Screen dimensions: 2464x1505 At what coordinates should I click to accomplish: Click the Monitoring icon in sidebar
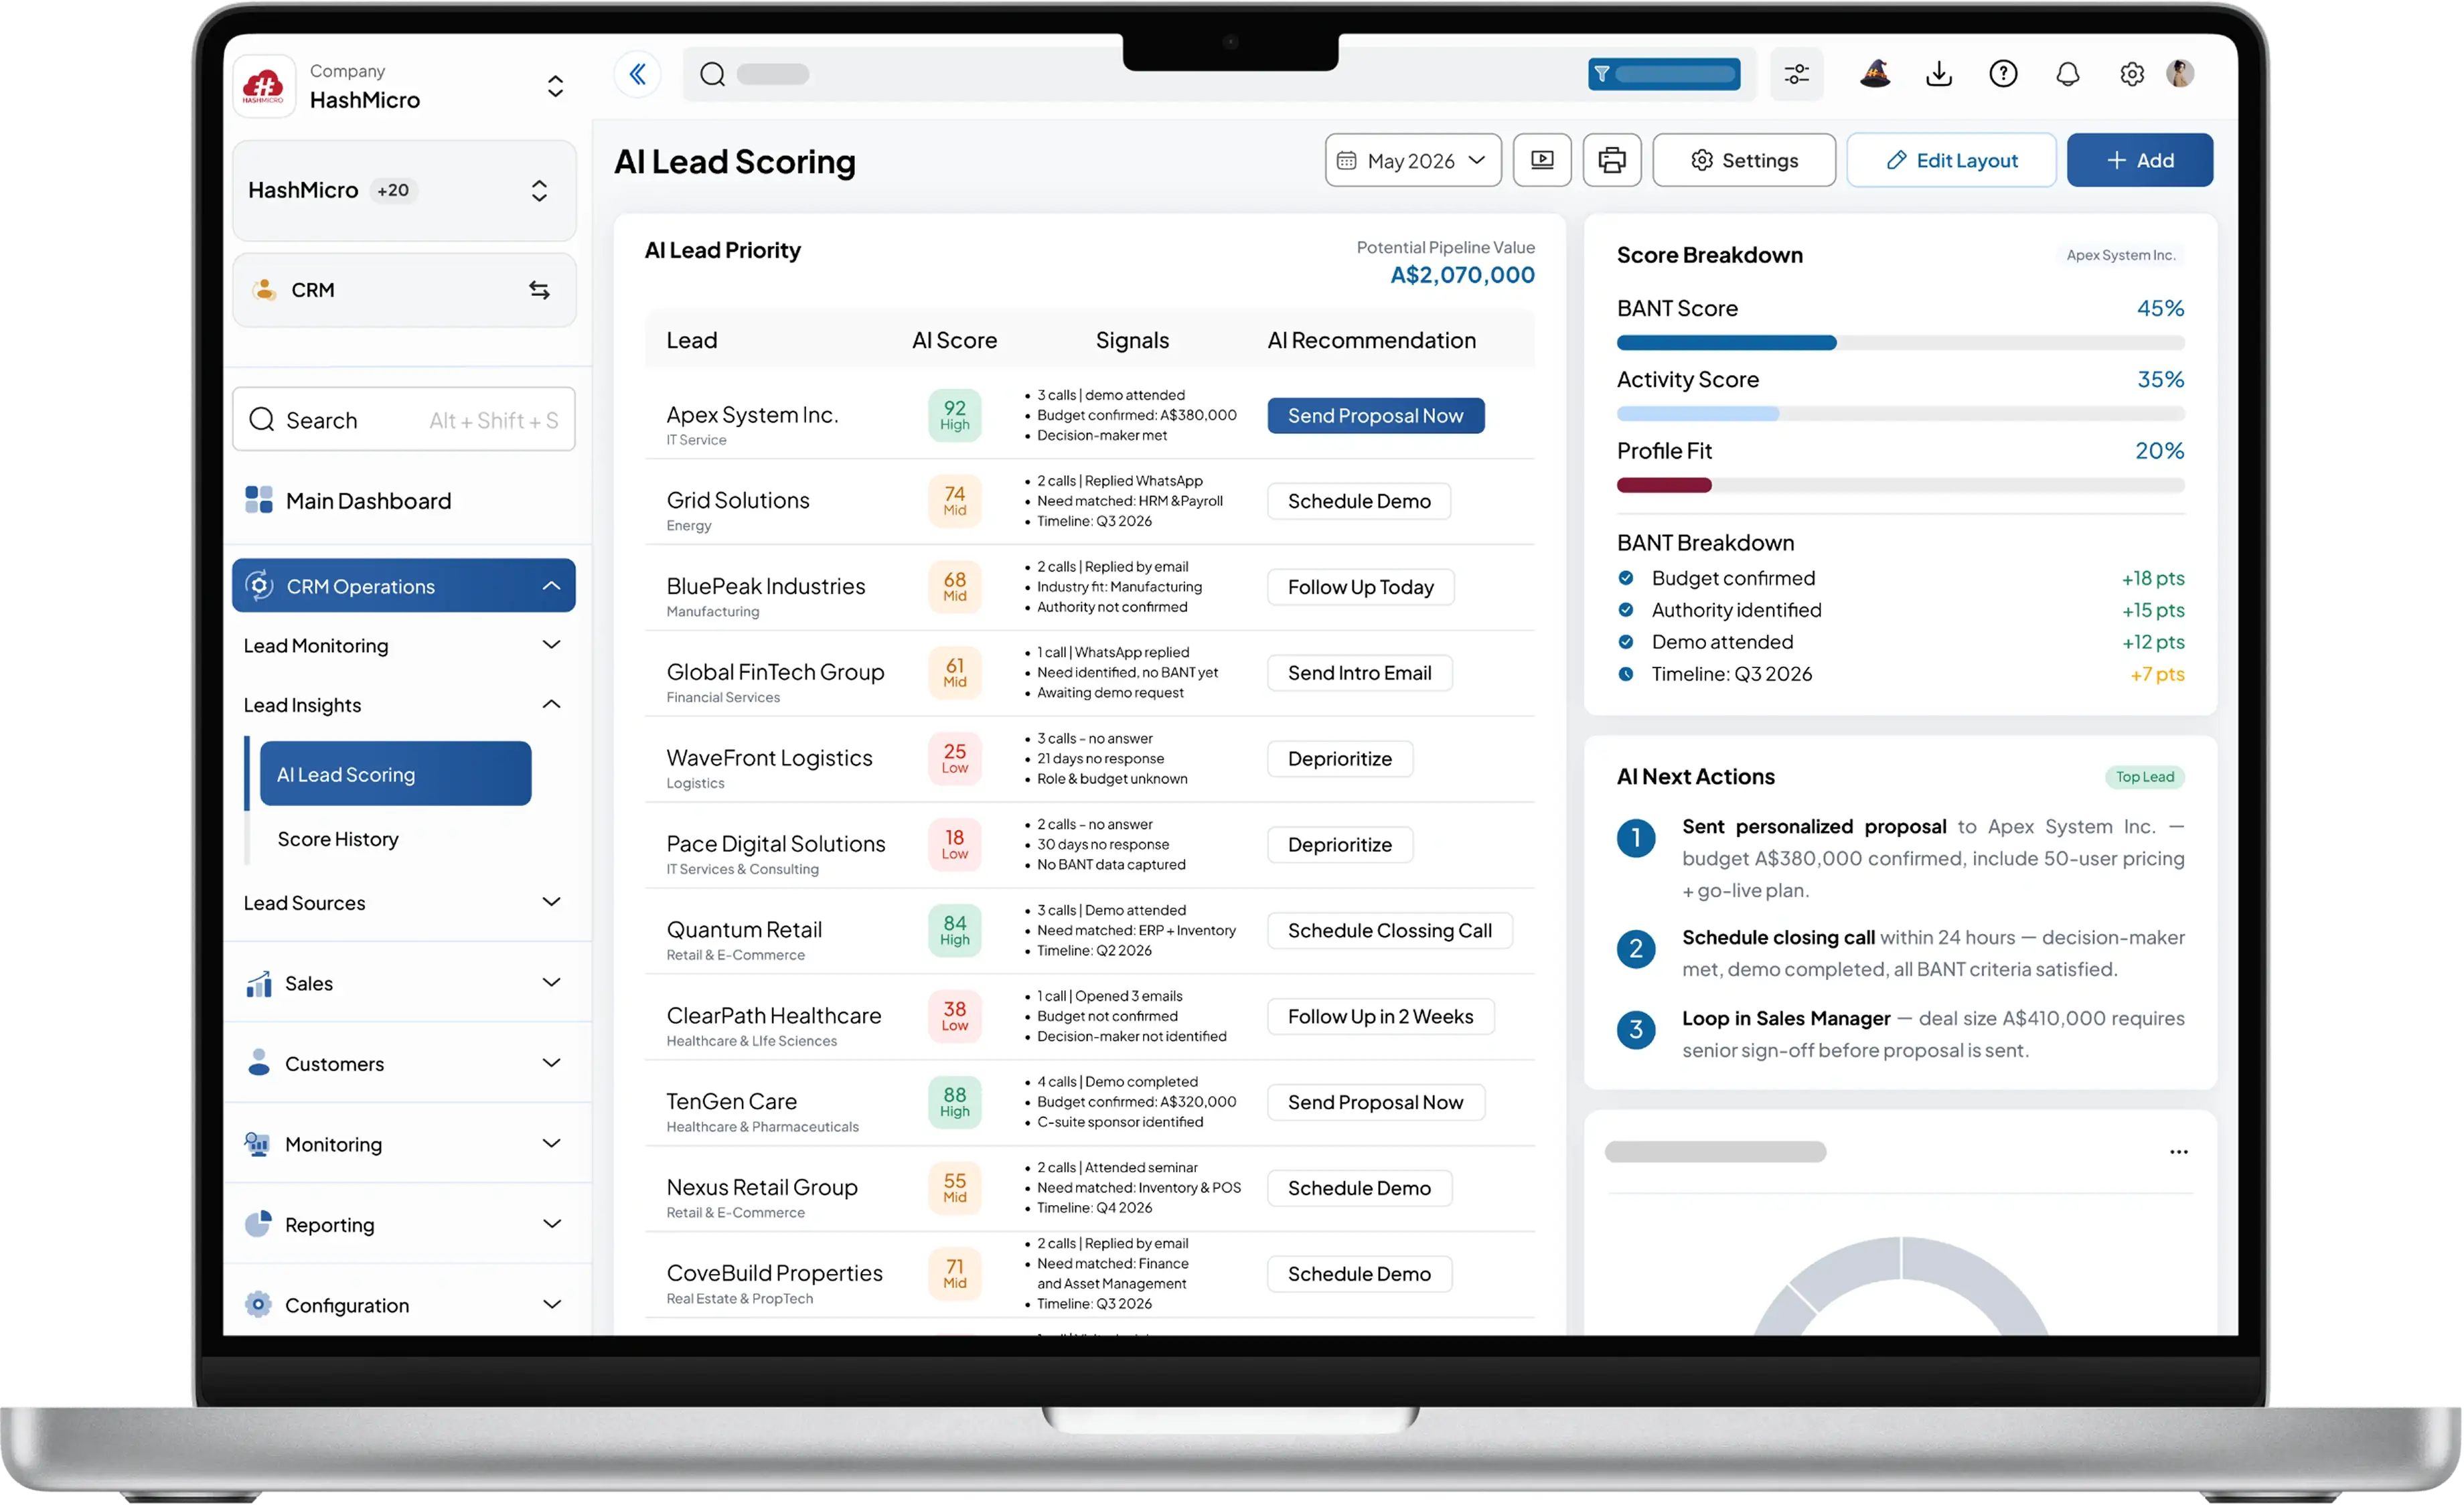point(258,1144)
